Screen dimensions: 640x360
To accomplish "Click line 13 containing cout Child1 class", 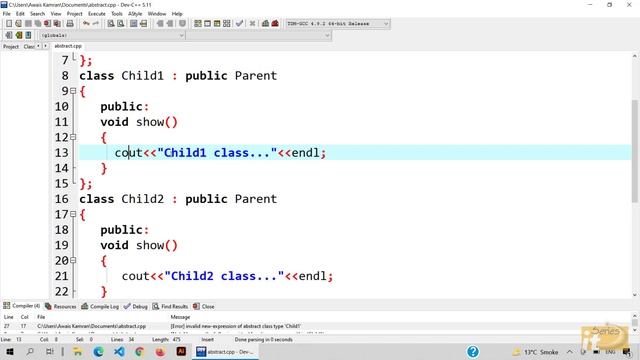I will [355, 153].
